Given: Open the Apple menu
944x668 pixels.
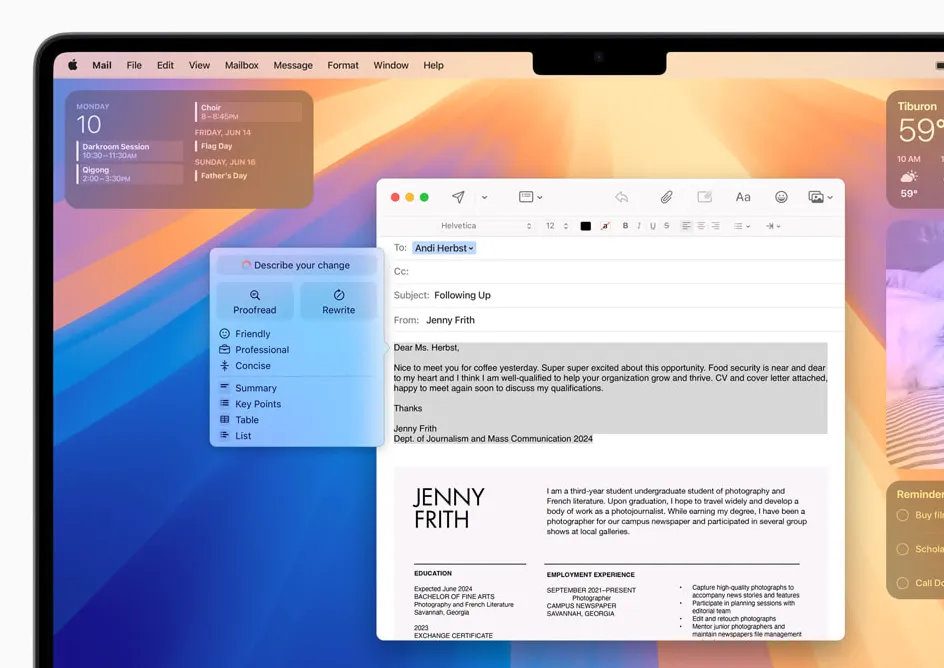Looking at the screenshot, I should [x=73, y=65].
